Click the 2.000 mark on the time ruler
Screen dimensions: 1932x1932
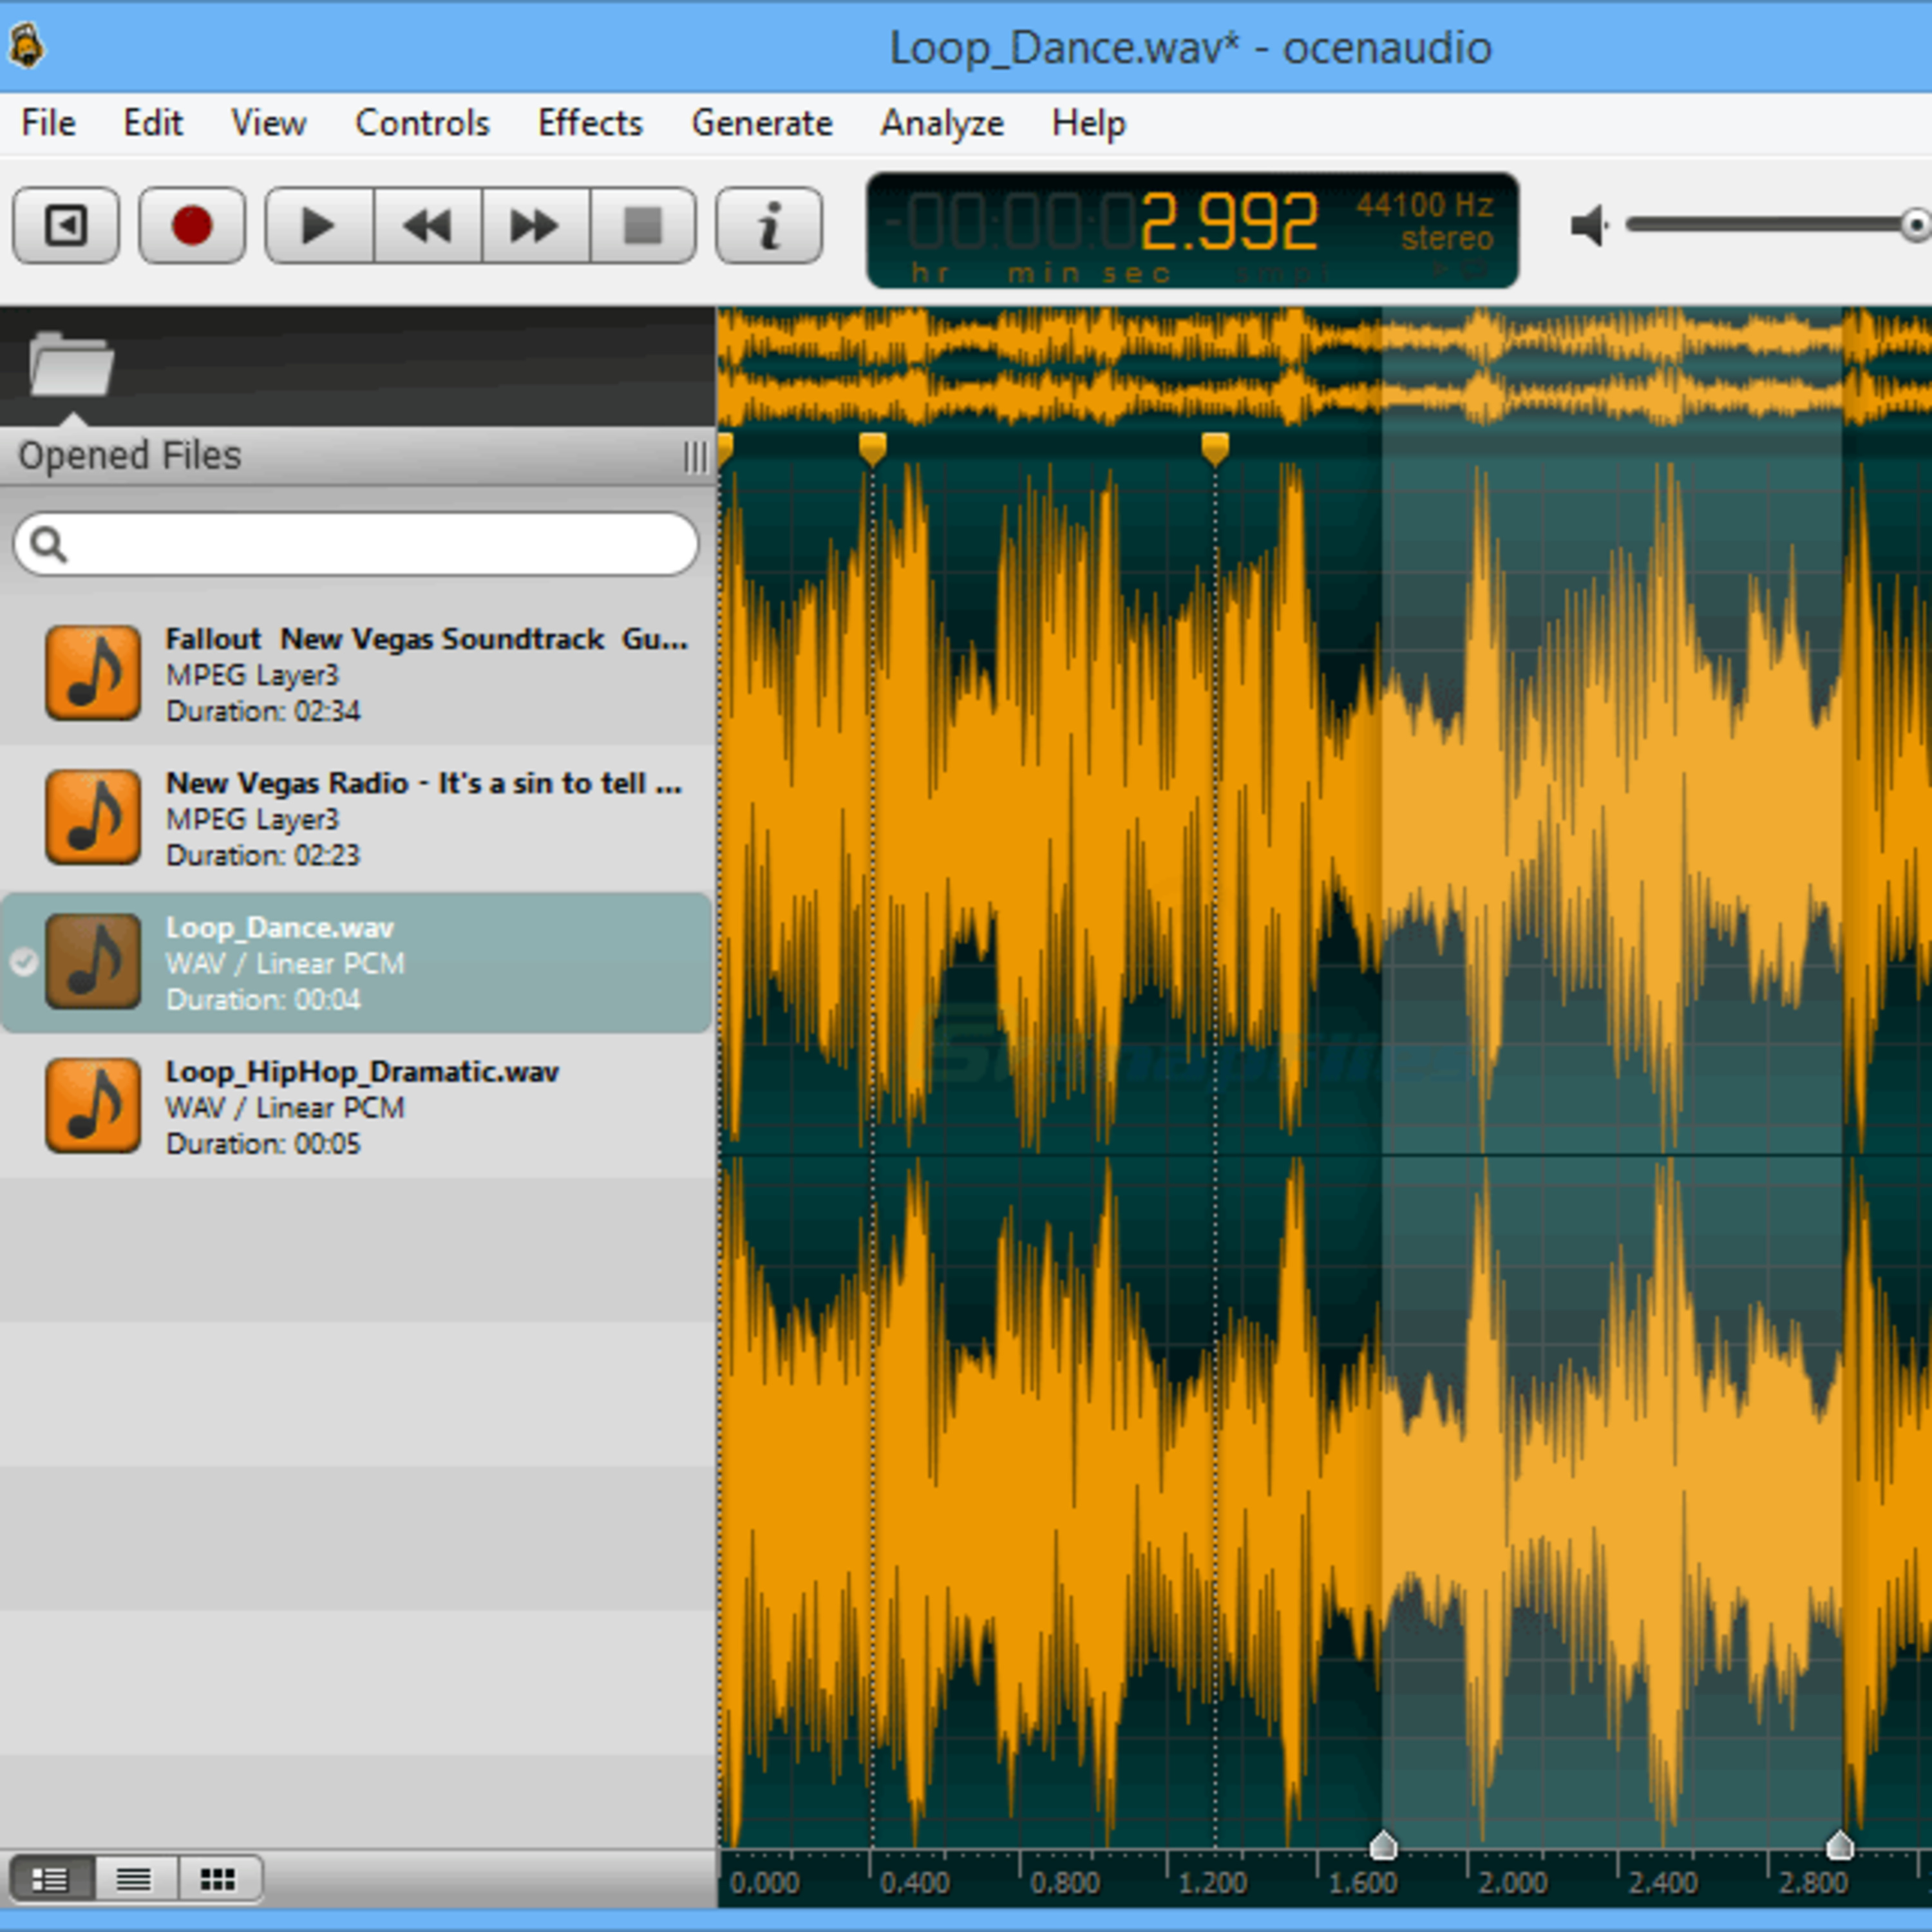(x=1512, y=1884)
